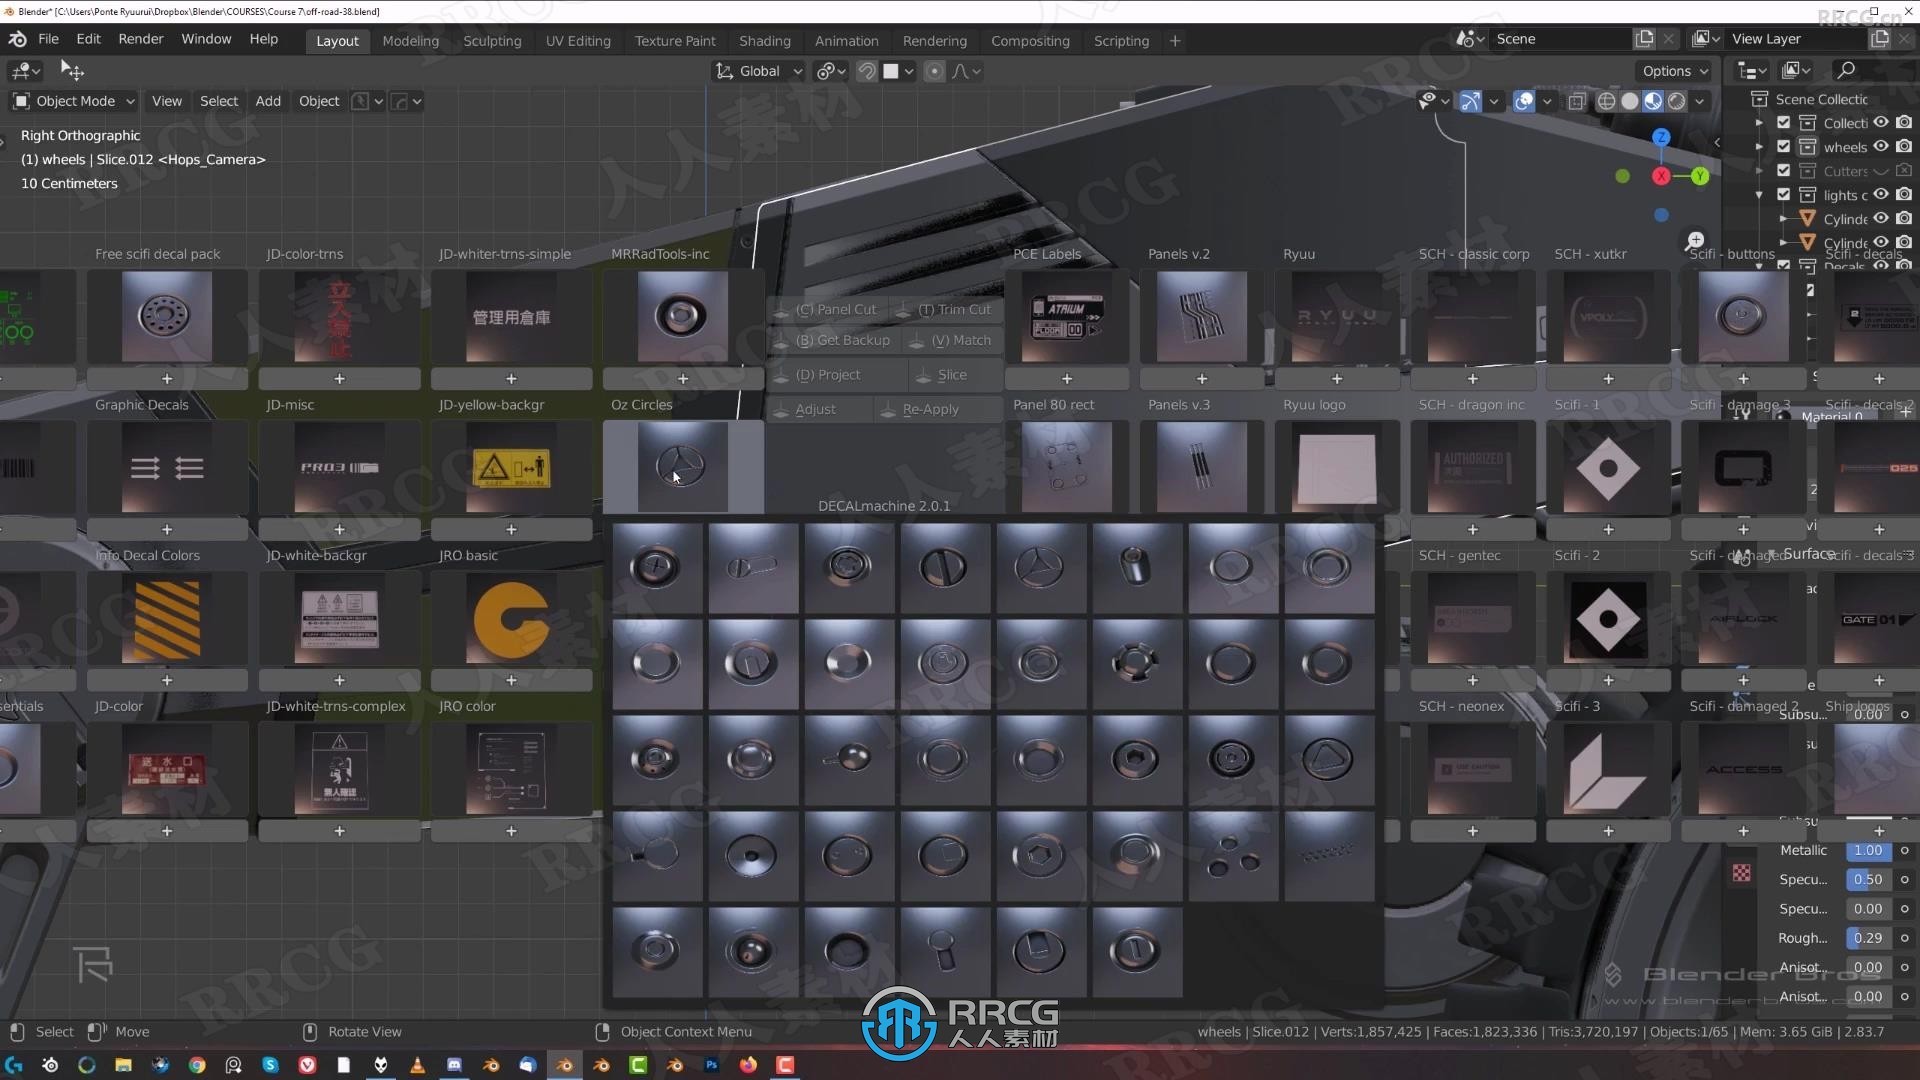This screenshot has height=1080, width=1920.
Task: Click the (C) Panel Cut button
Action: [826, 310]
